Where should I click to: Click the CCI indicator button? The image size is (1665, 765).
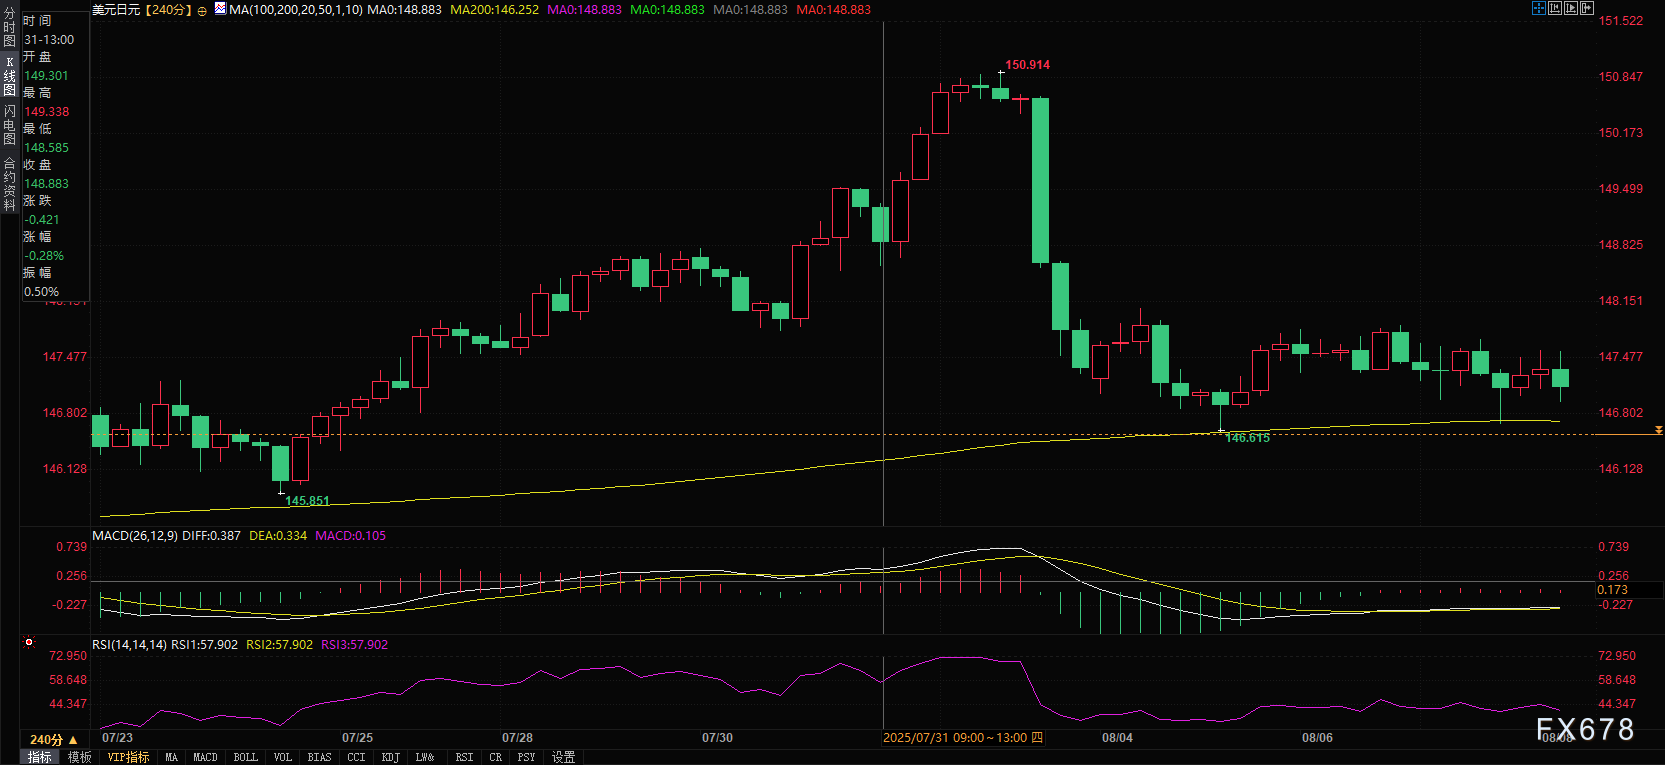click(x=356, y=757)
